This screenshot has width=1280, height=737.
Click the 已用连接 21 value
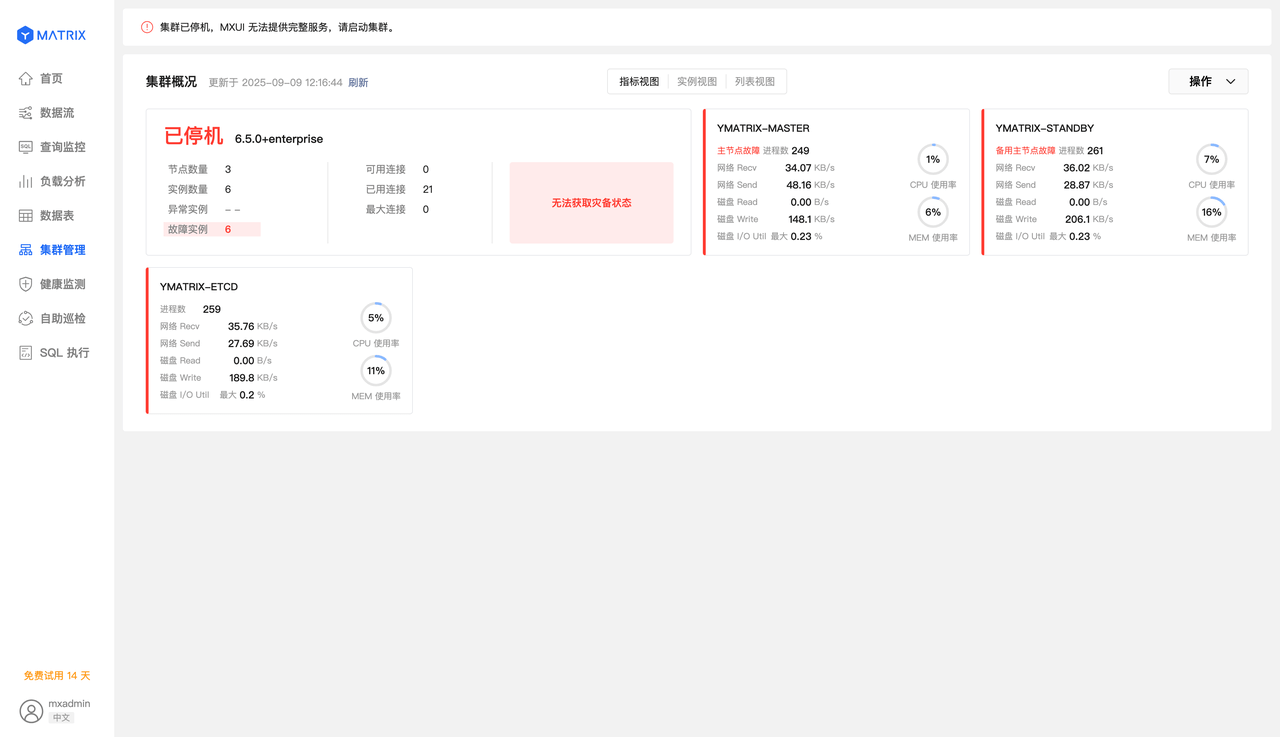(427, 190)
